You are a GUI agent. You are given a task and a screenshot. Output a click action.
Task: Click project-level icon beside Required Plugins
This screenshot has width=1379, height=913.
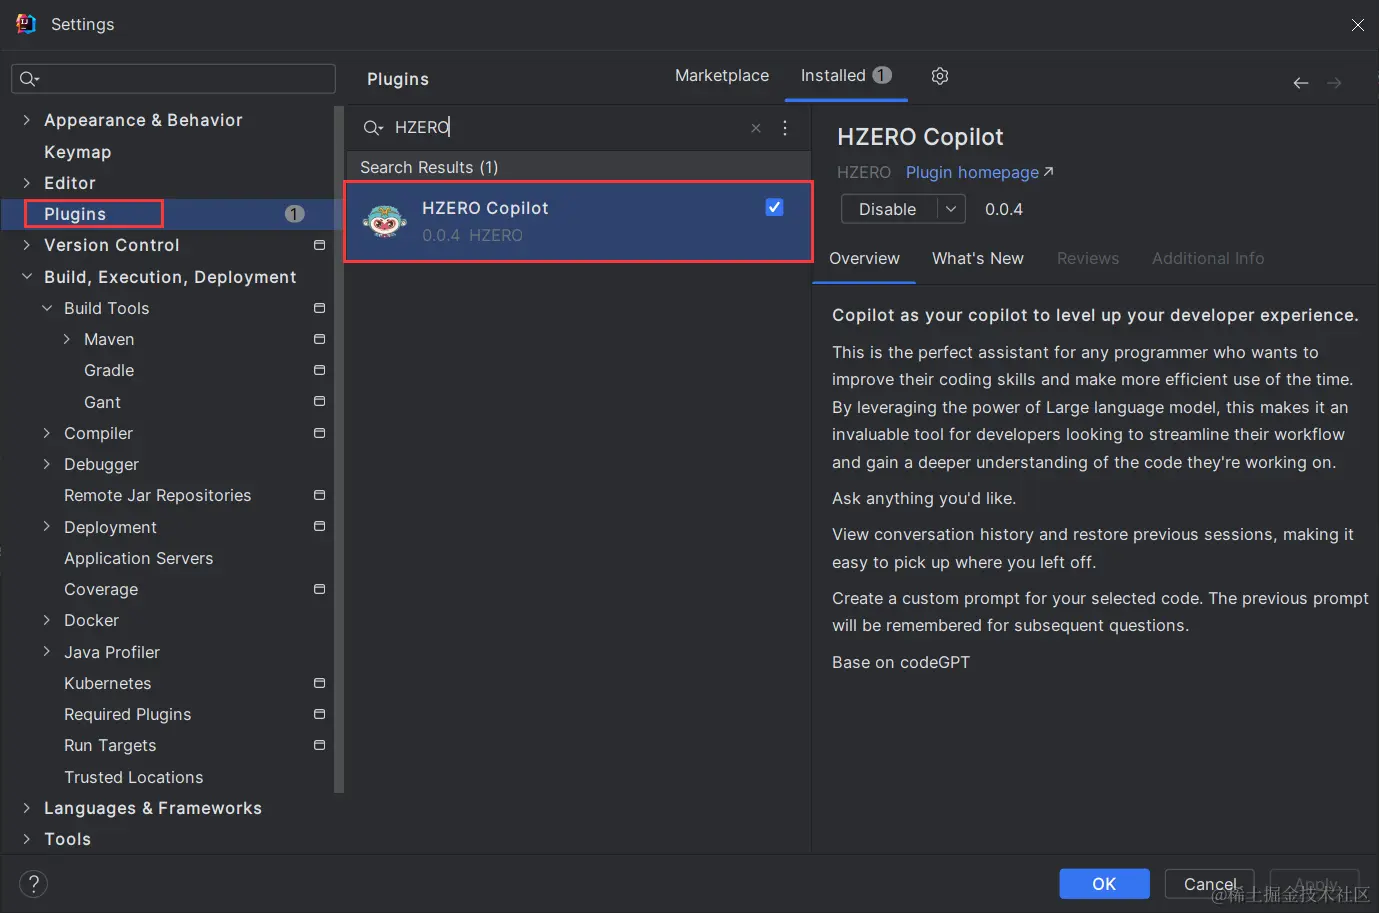[x=319, y=714]
